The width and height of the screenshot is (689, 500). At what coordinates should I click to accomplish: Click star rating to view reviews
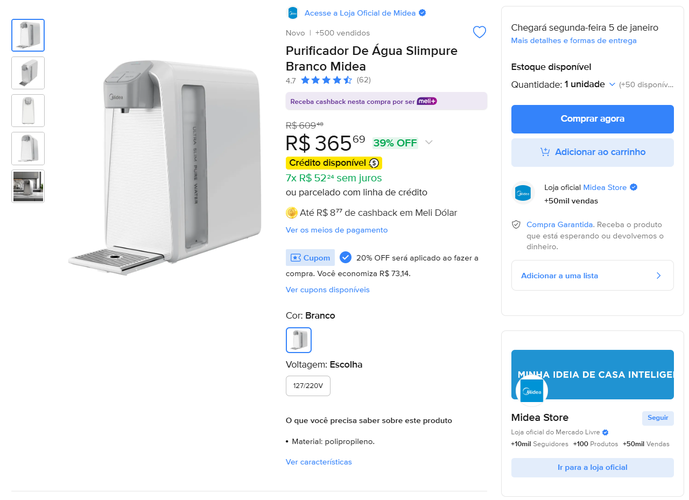pyautogui.click(x=326, y=80)
